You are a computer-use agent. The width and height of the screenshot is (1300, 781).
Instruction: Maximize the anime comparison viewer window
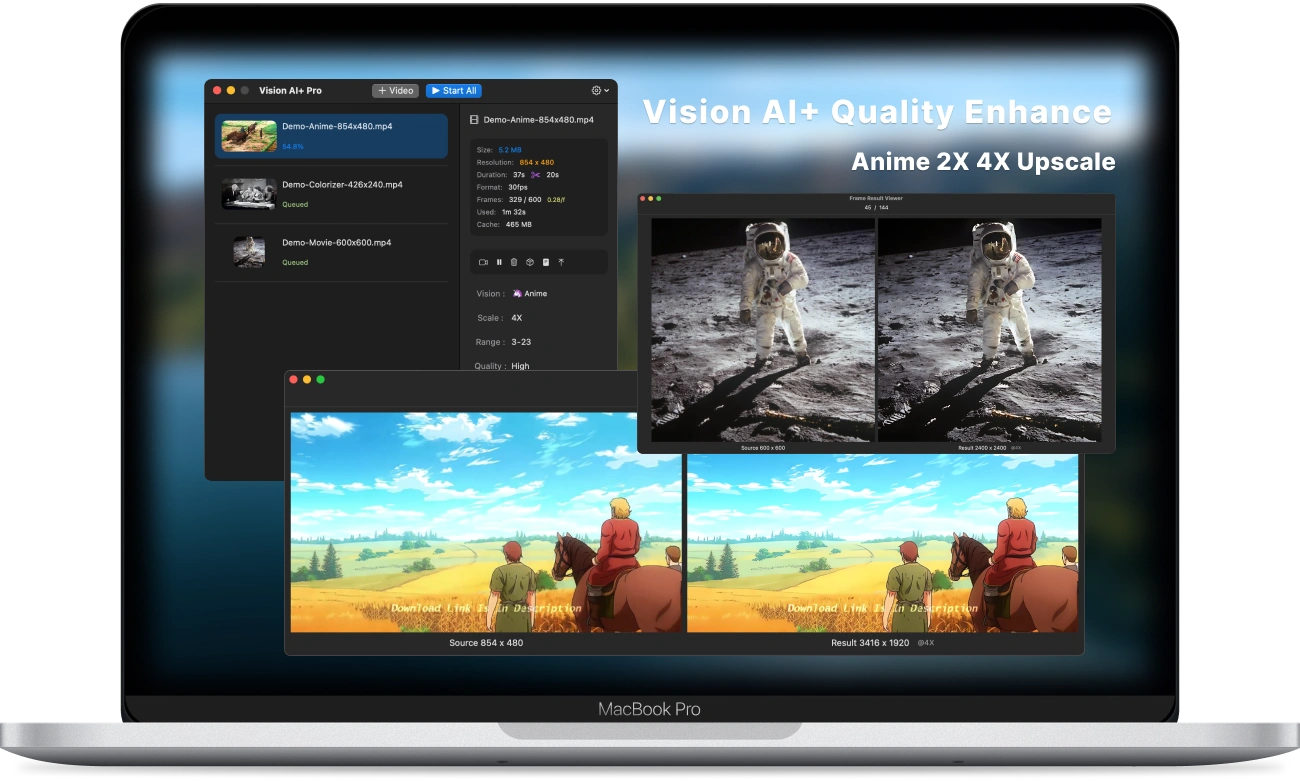(321, 380)
